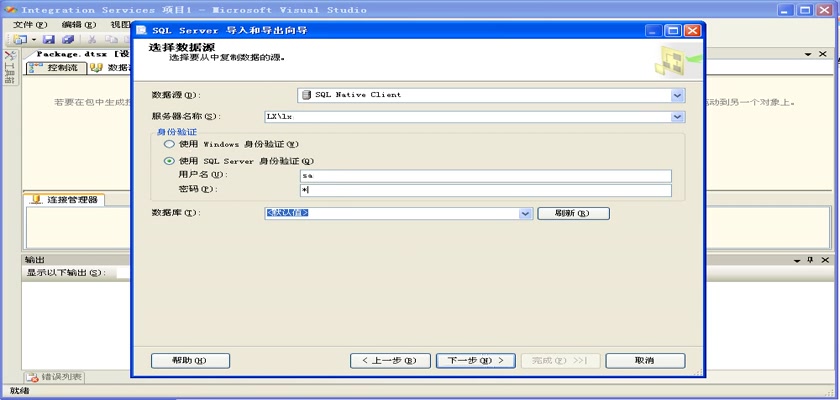Click the Cut scissors toolbar icon
This screenshot has height=400, width=840.
[x=92, y=39]
